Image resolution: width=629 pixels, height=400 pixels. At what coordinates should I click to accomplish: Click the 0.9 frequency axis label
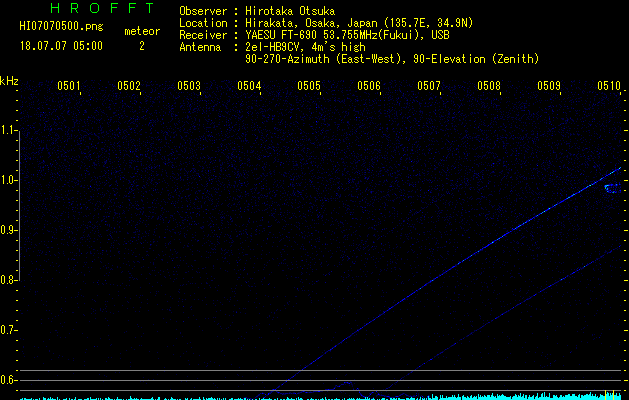point(8,230)
